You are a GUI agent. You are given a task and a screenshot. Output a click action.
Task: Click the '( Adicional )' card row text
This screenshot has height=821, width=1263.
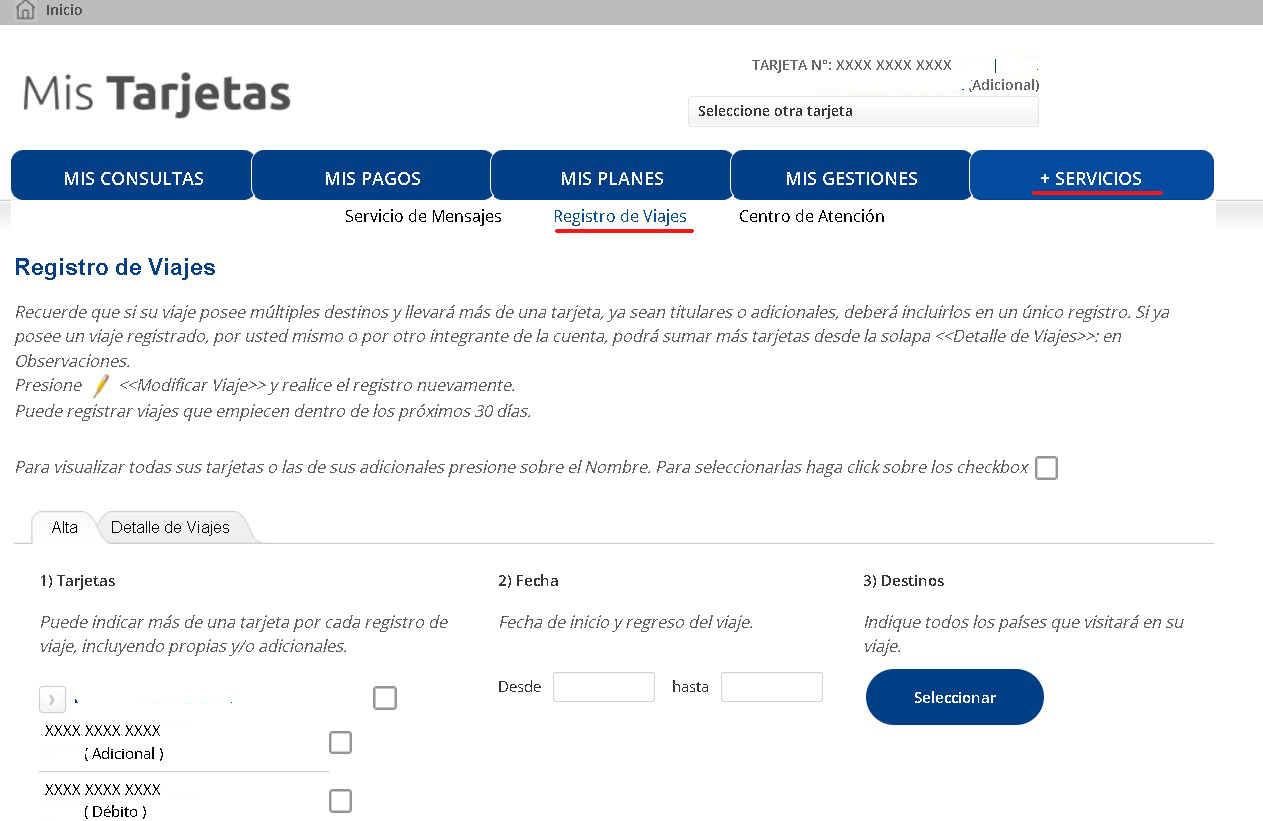coord(124,754)
